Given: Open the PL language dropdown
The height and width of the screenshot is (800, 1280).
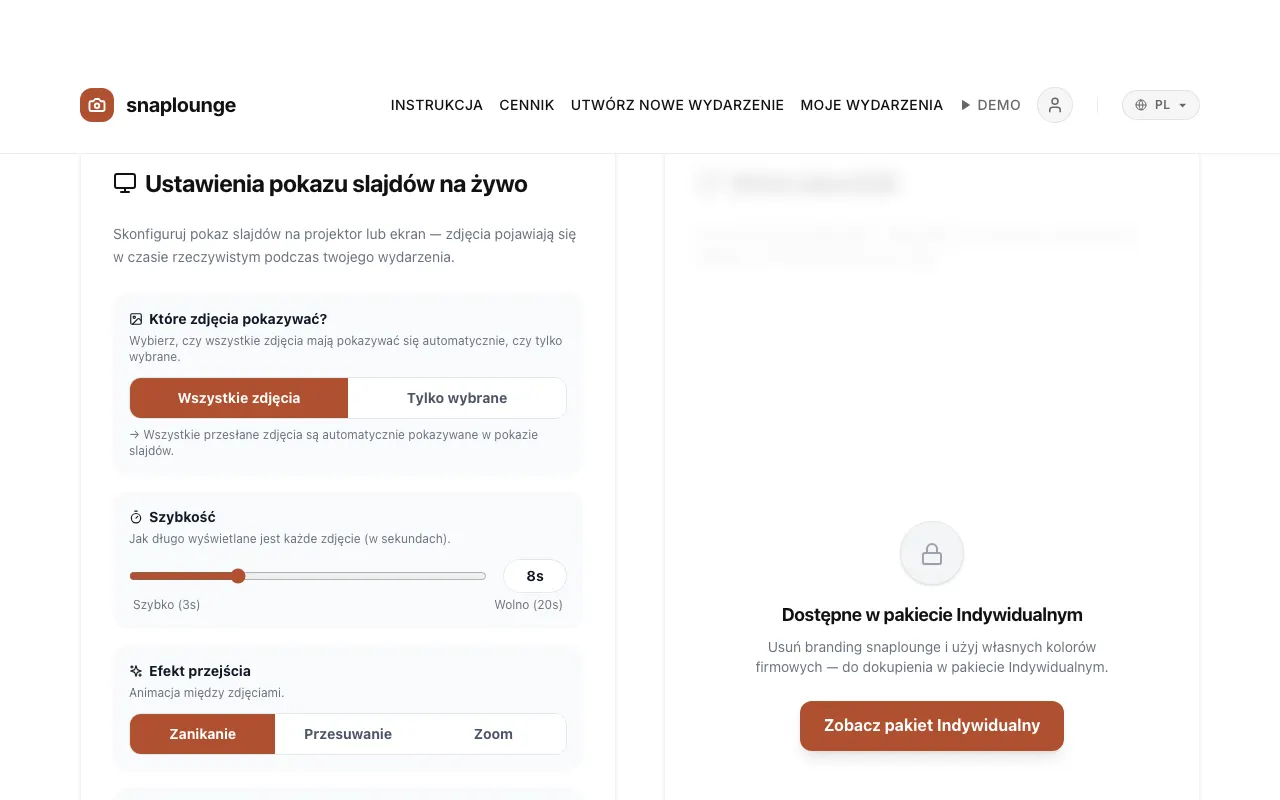Looking at the screenshot, I should point(1161,105).
